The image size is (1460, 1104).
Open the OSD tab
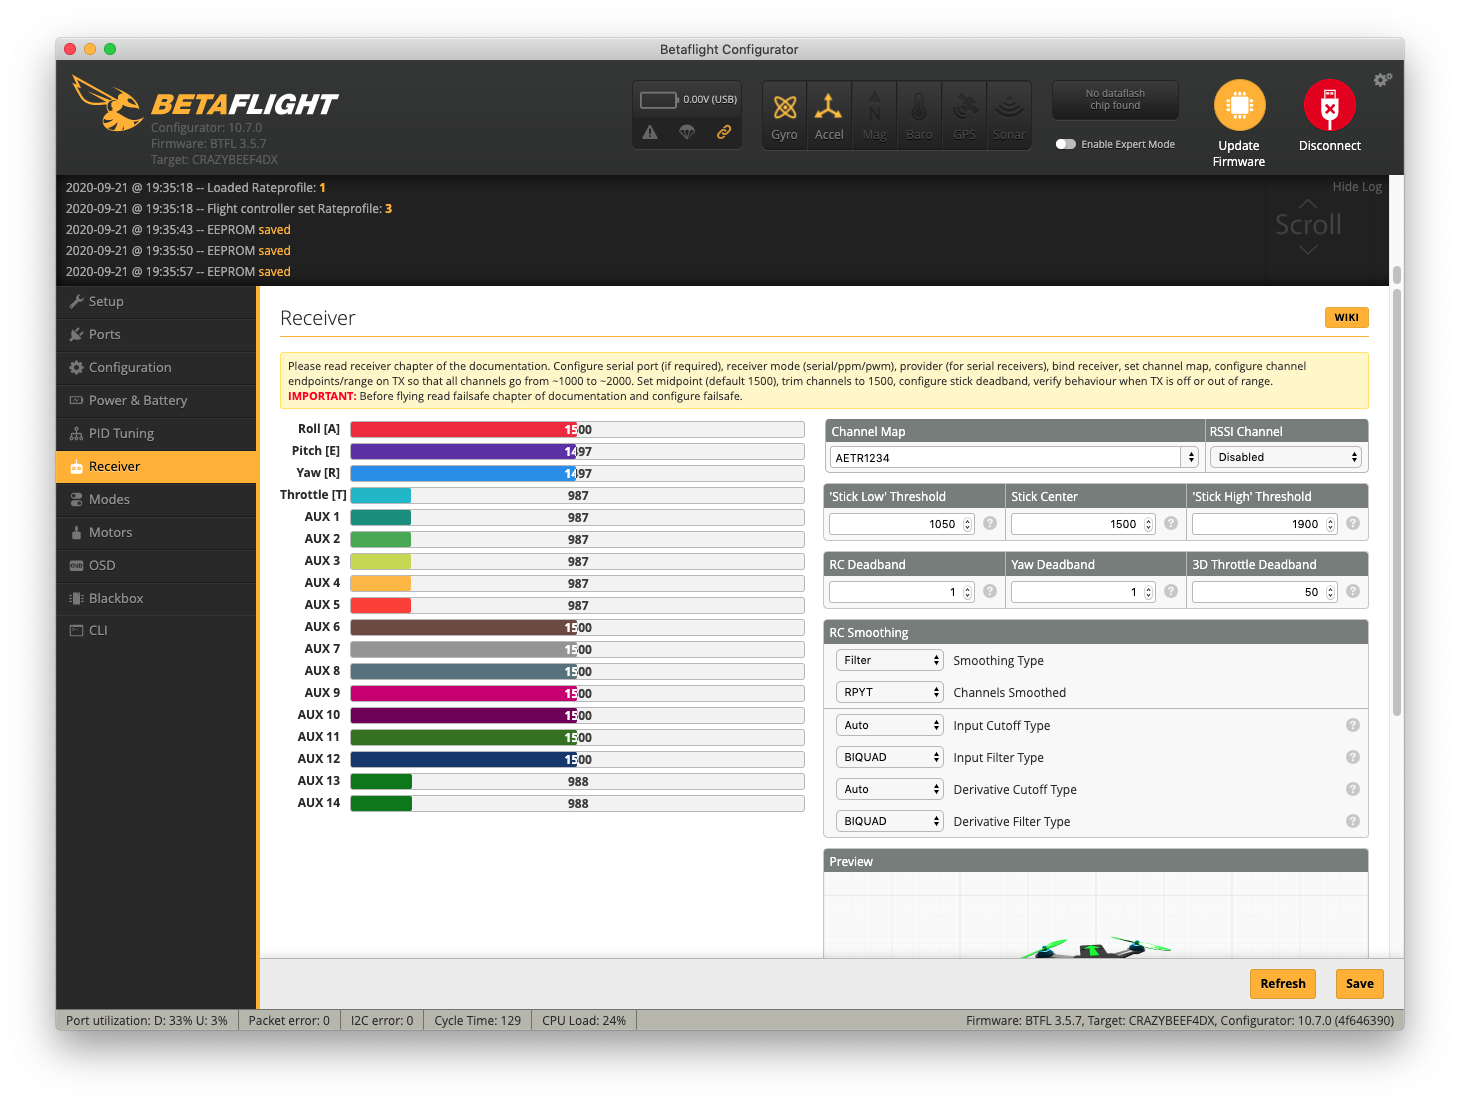[156, 565]
